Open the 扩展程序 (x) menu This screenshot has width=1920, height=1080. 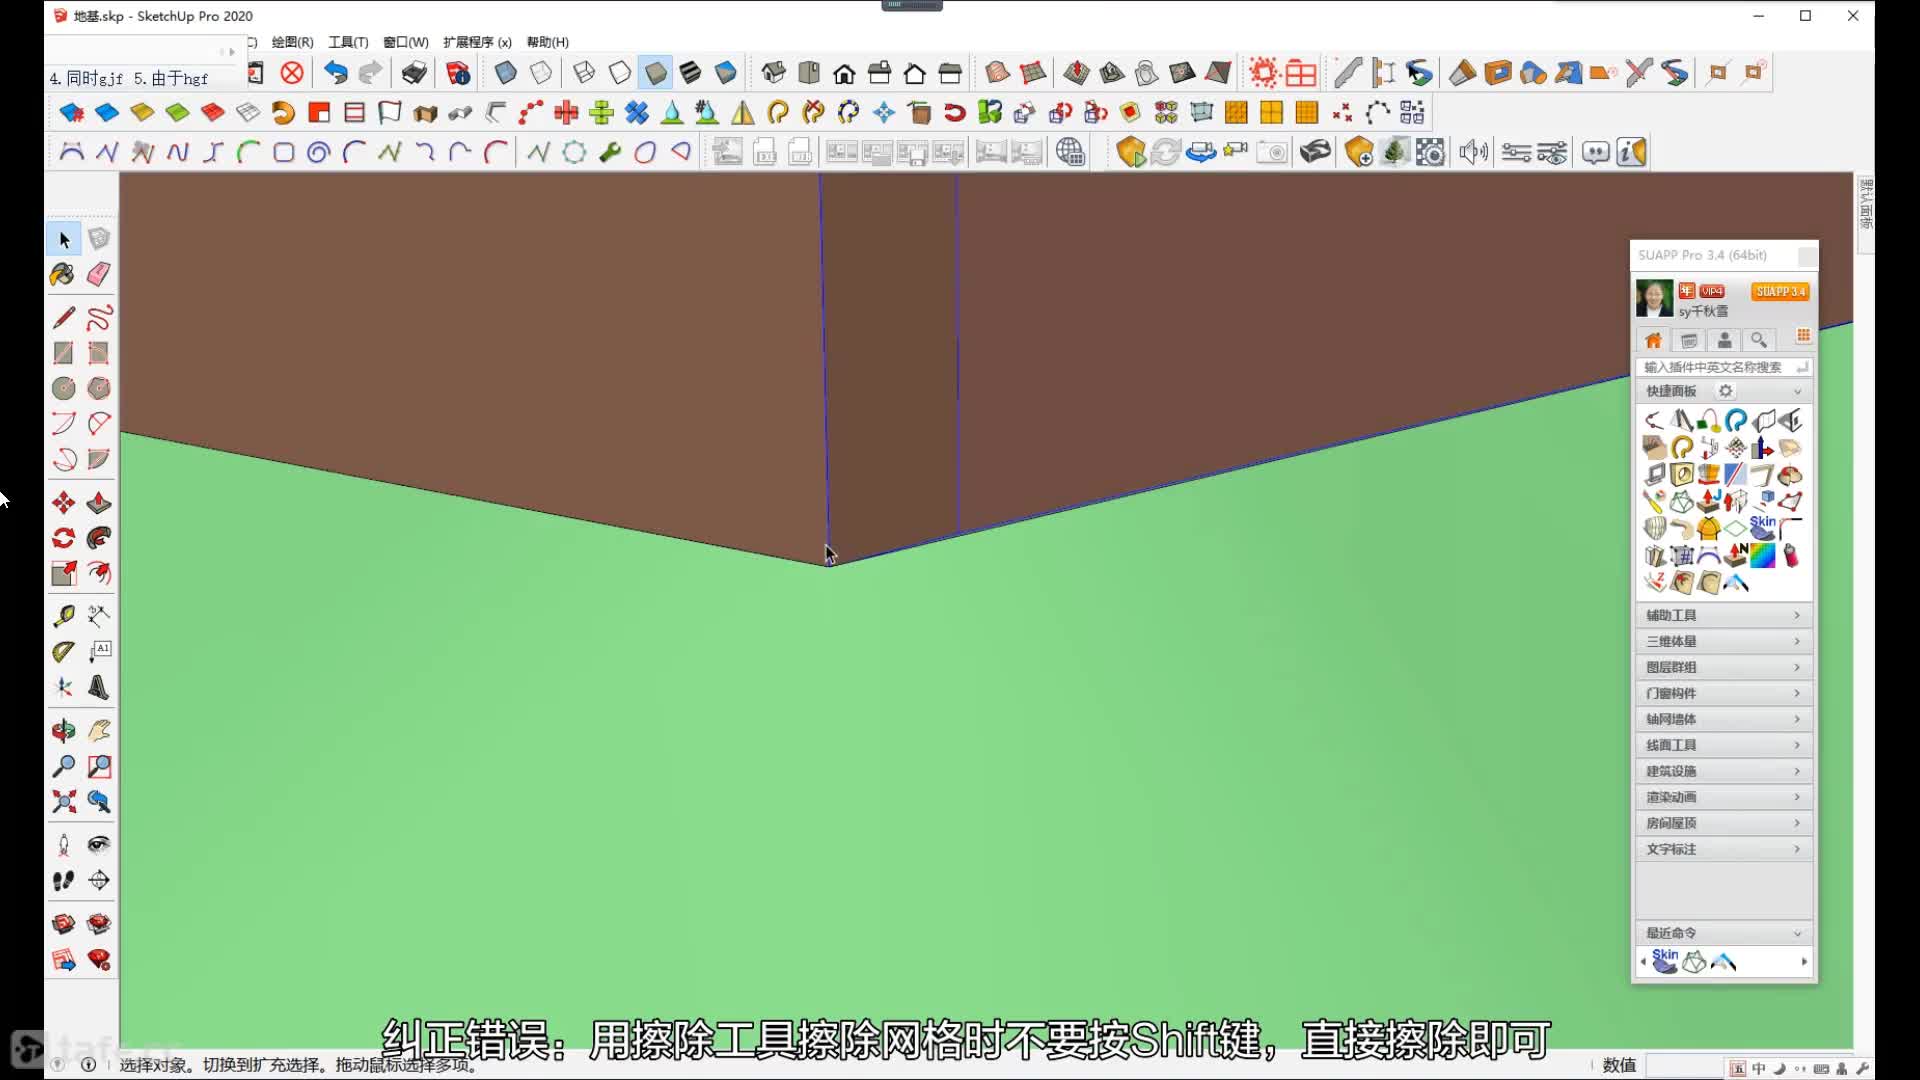(x=477, y=42)
